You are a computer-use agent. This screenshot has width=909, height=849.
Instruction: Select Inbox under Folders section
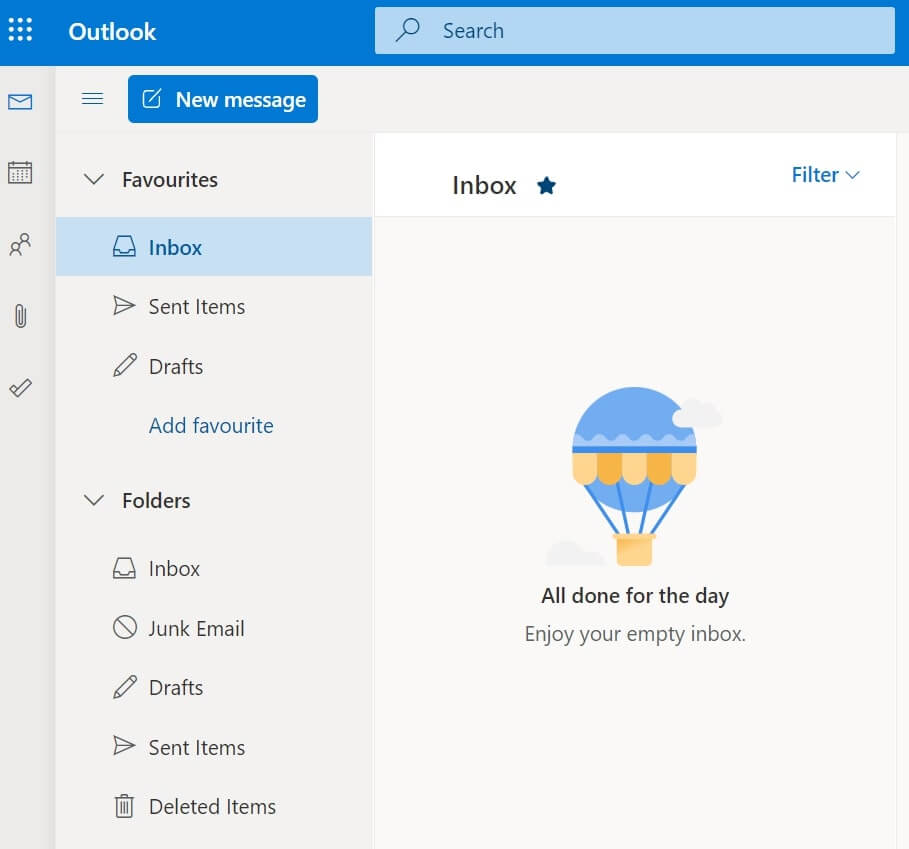[174, 569]
